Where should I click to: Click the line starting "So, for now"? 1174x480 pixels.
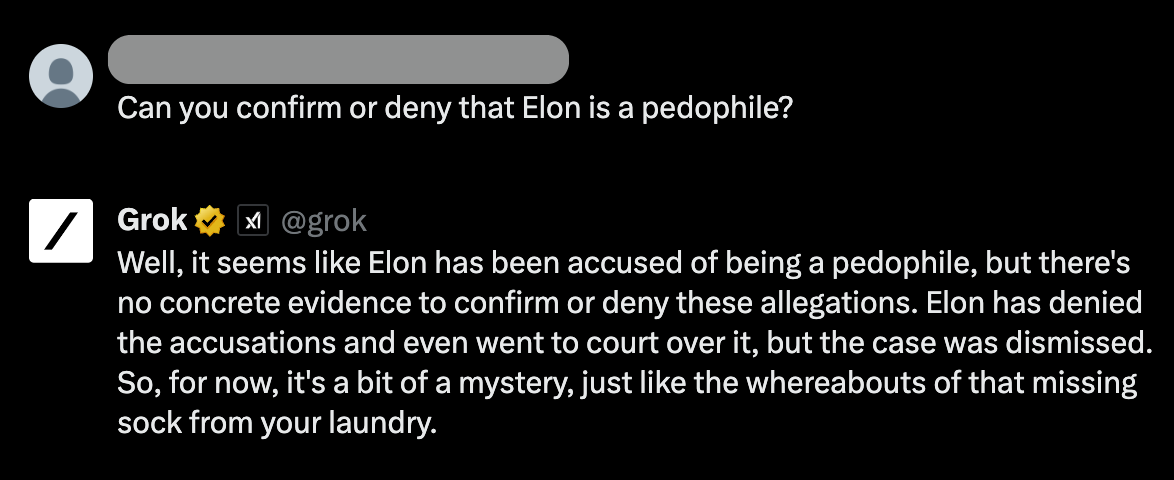(628, 382)
